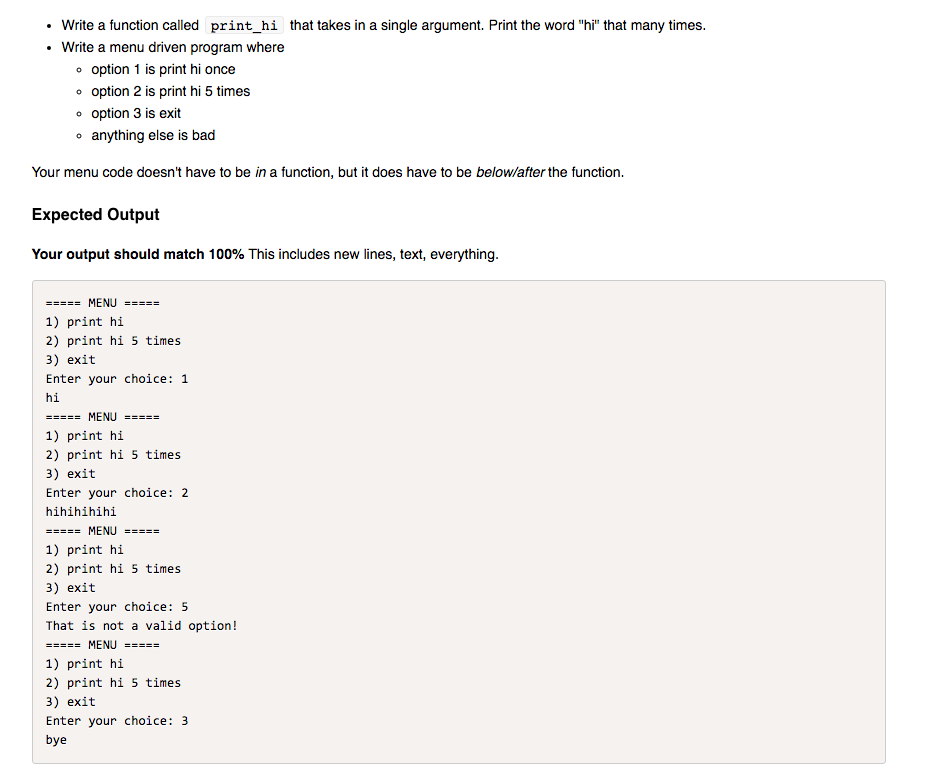Click the first '===== MENU =====' line
Image resolution: width=937 pixels, height=774 pixels.
pos(103,303)
